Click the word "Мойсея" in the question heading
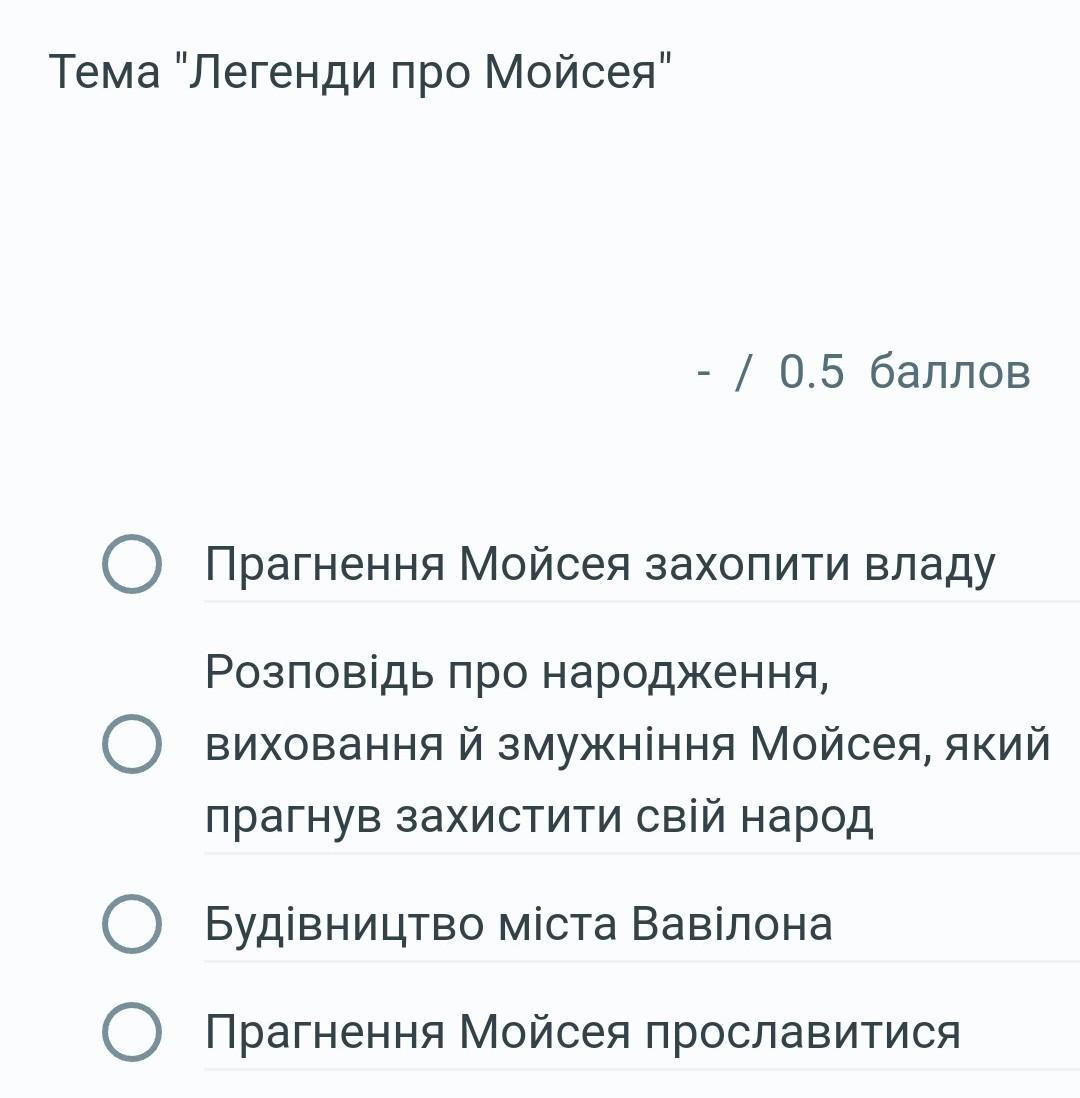The height and width of the screenshot is (1098, 1080). [571, 71]
